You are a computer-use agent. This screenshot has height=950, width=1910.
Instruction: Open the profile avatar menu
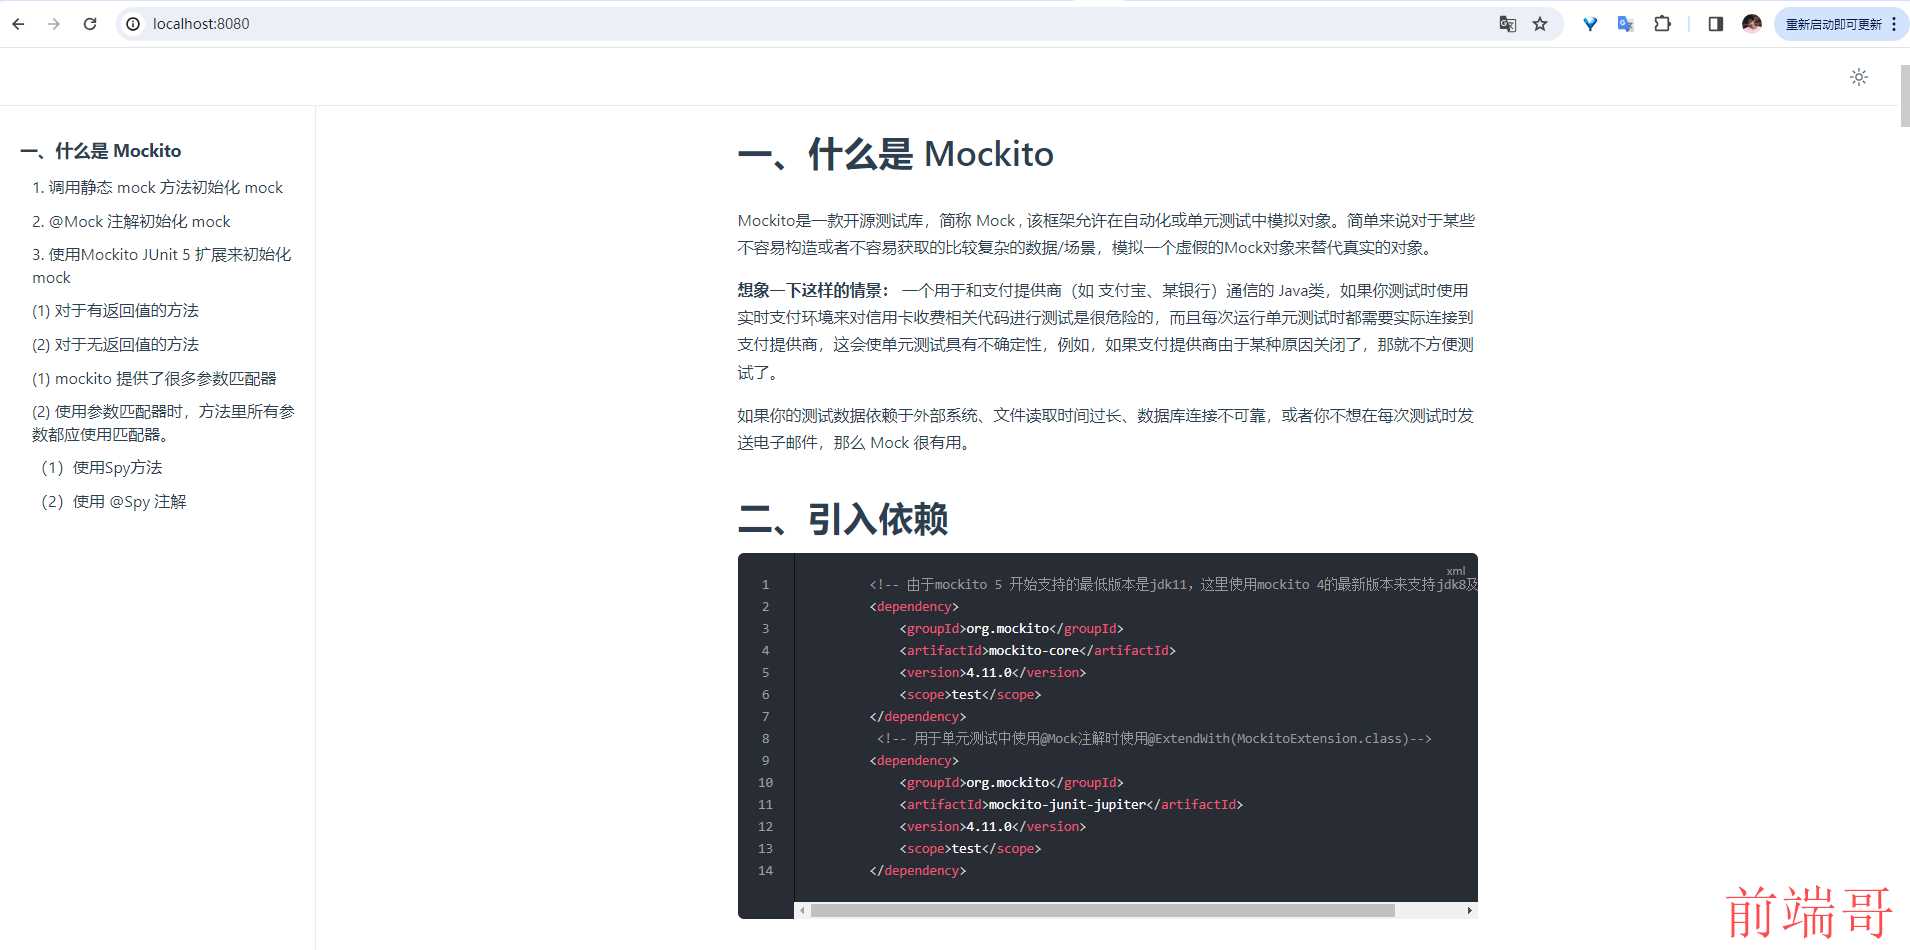tap(1752, 24)
